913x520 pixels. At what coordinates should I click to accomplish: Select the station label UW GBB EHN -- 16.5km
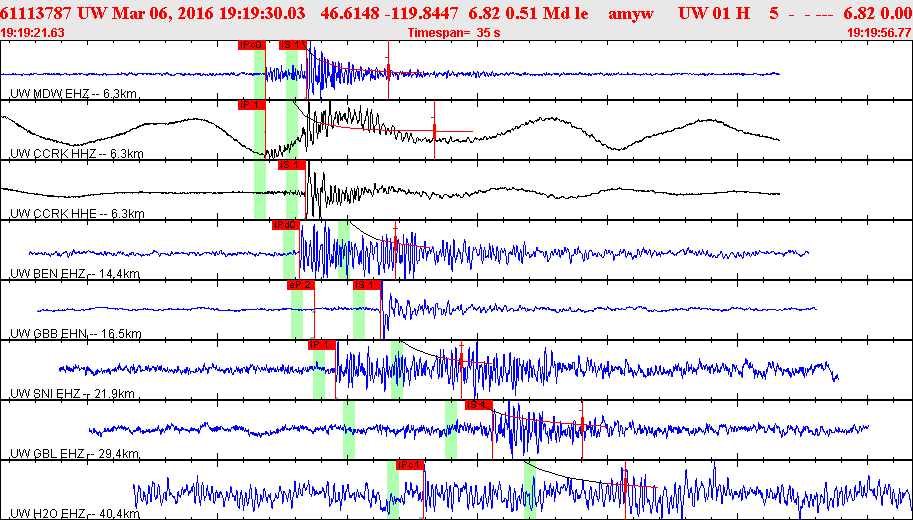pyautogui.click(x=76, y=334)
